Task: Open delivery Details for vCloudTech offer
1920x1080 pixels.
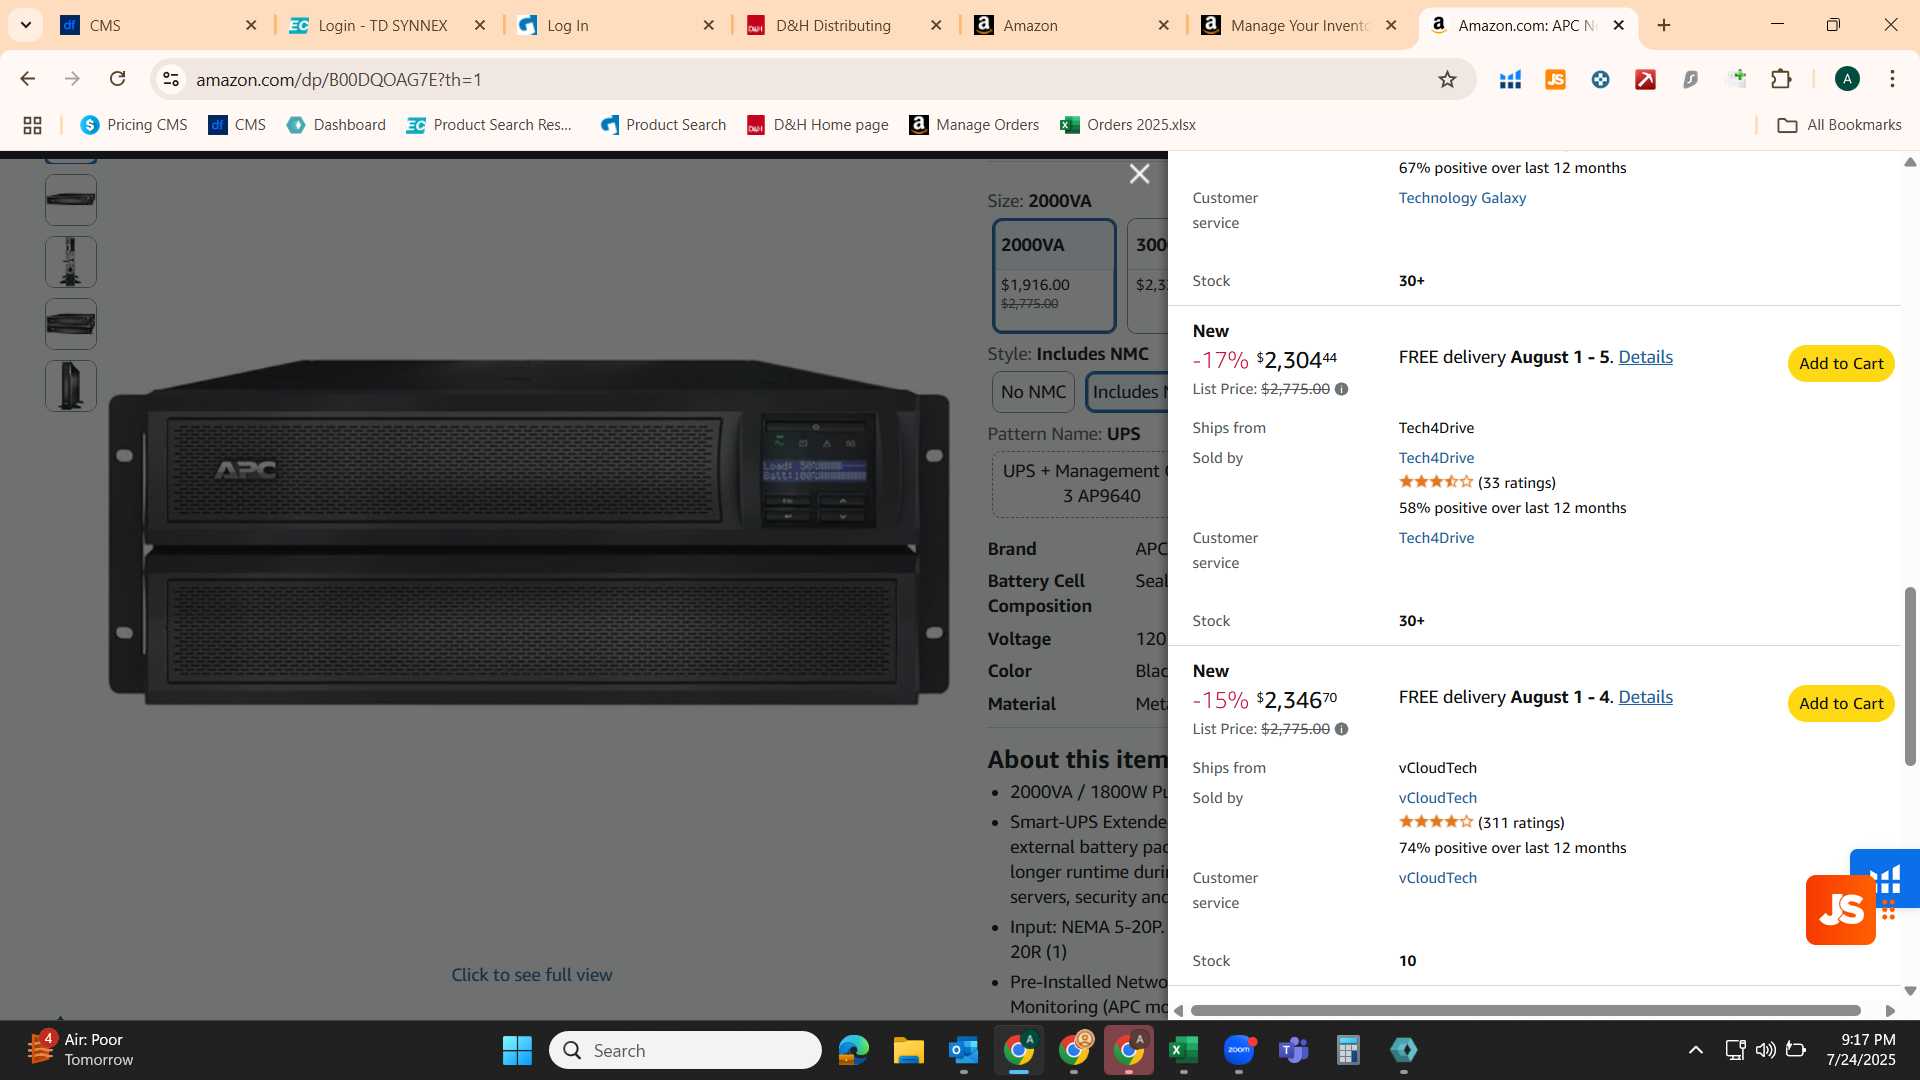Action: [1645, 697]
